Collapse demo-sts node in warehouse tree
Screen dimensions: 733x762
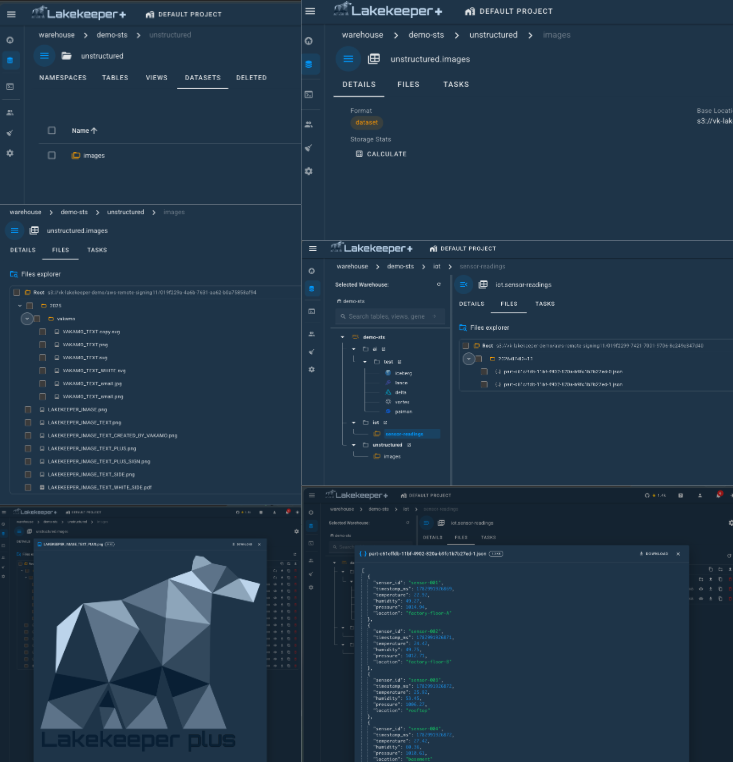tap(343, 337)
